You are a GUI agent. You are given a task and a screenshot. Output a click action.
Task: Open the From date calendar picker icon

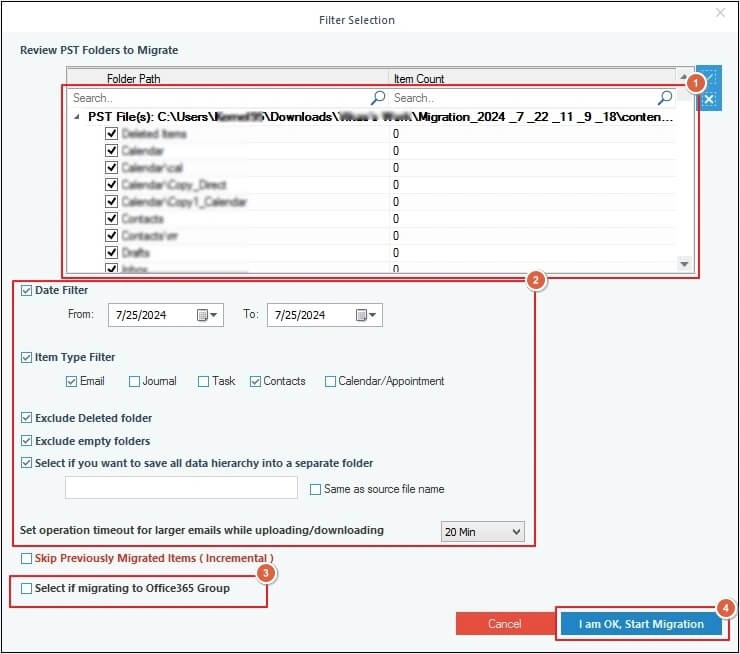(202, 315)
